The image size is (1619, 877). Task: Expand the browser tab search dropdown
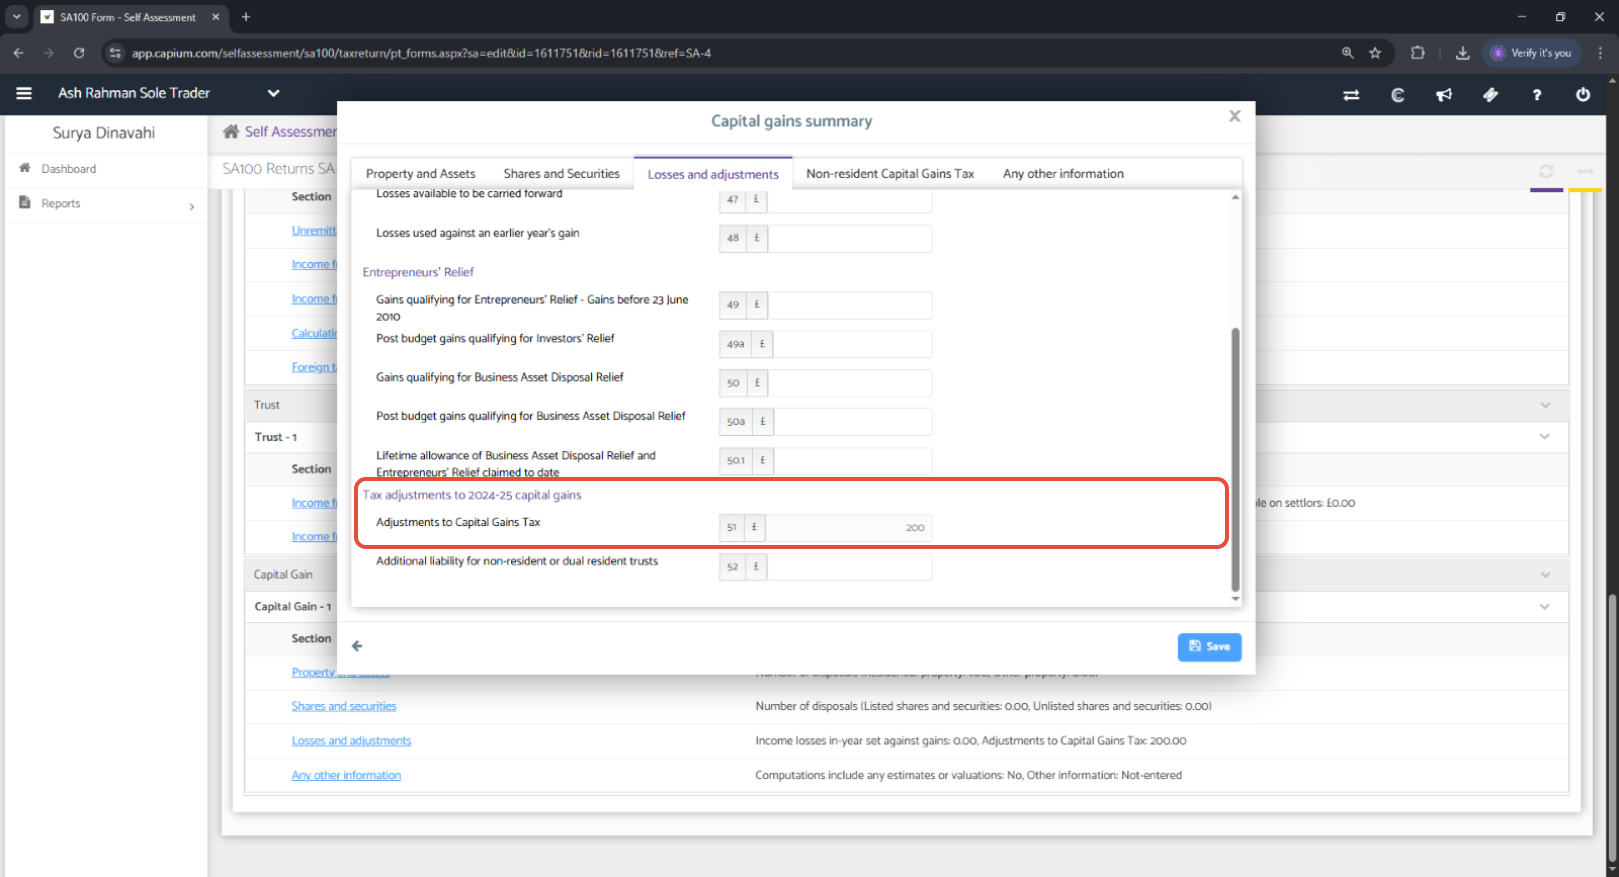(17, 17)
